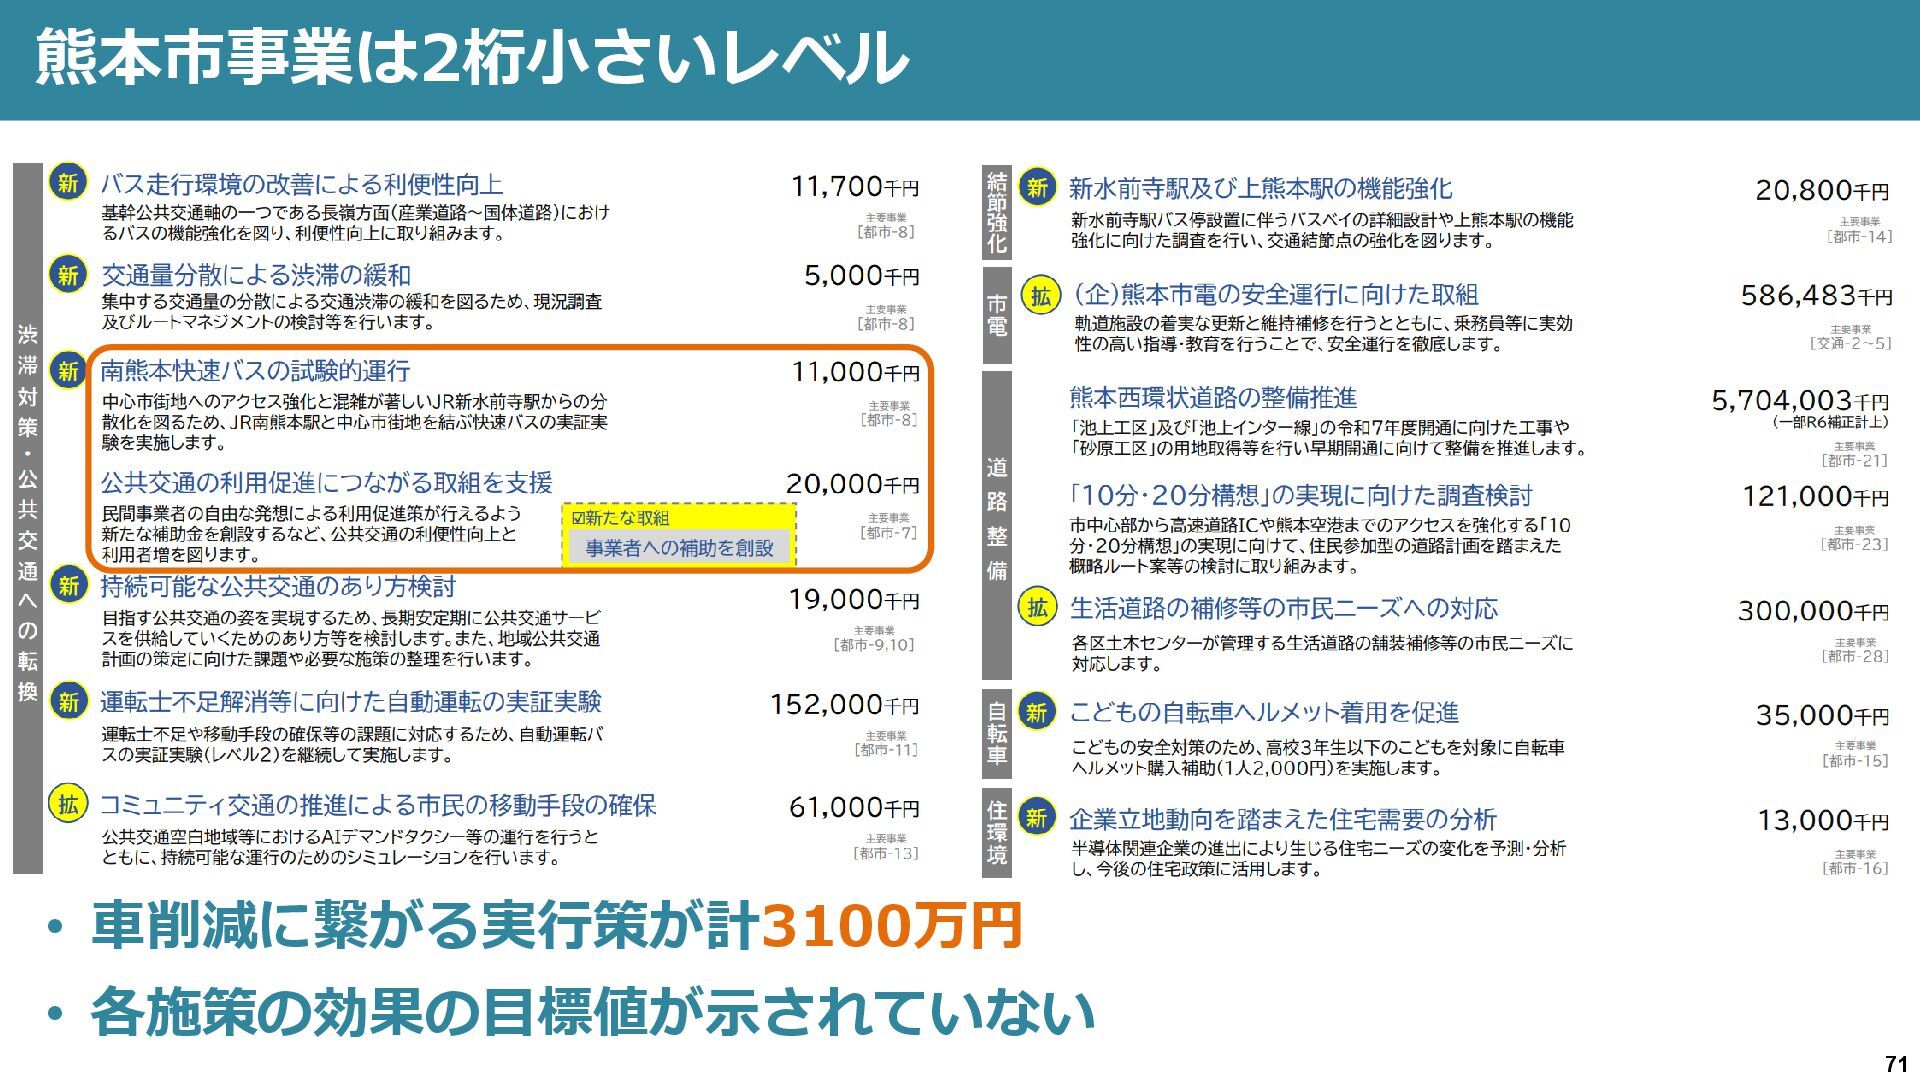
Task: Click the 渋滞対策・公共交通への転換 vertical tab
Action: coord(28,515)
